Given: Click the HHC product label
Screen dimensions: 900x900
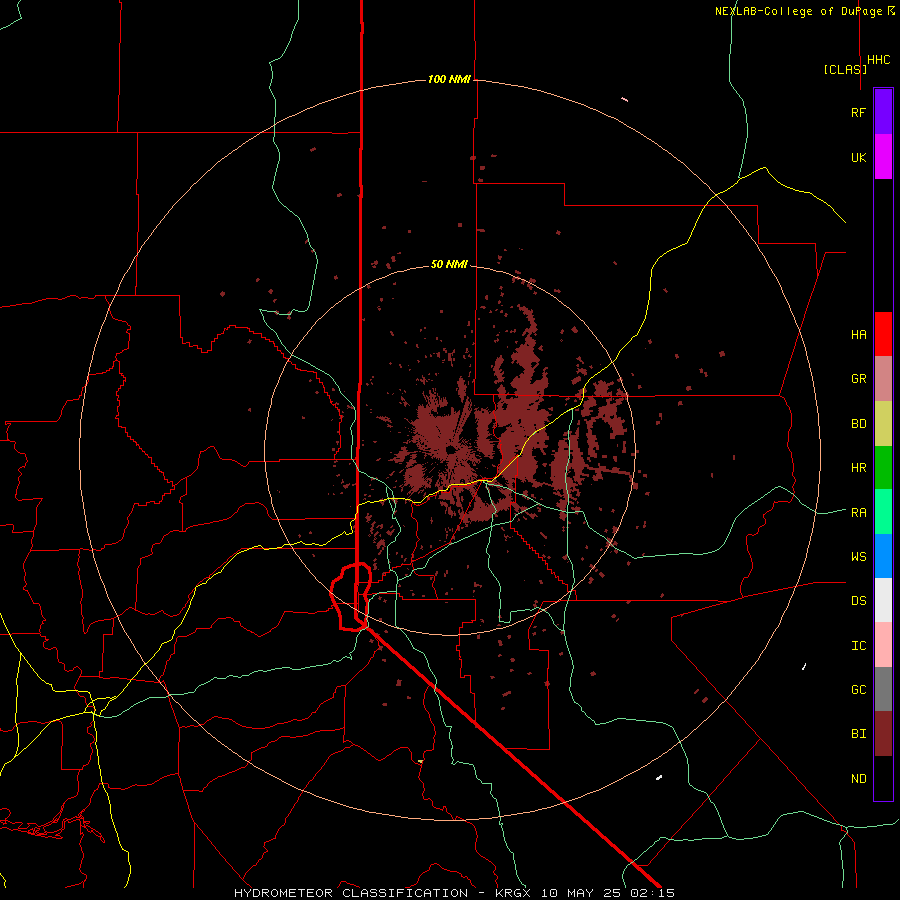Looking at the screenshot, I should [x=879, y=60].
